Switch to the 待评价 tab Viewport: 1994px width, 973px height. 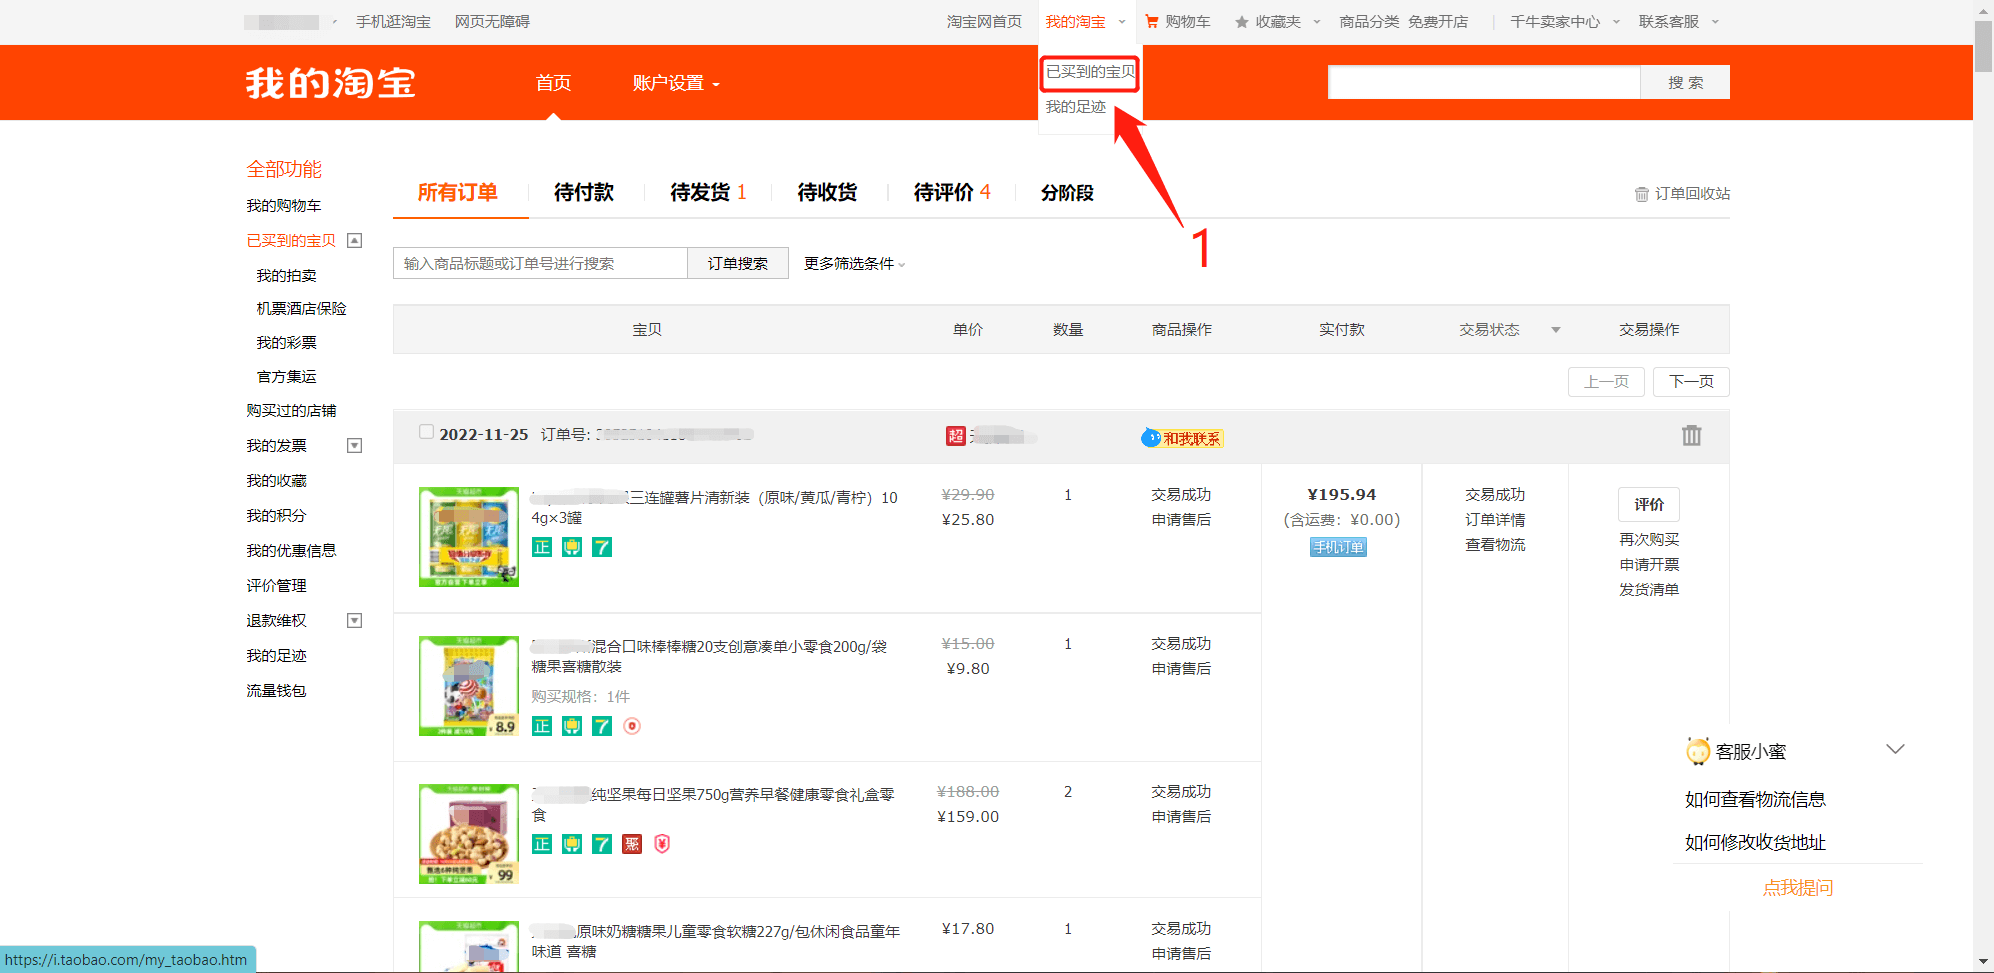(952, 192)
